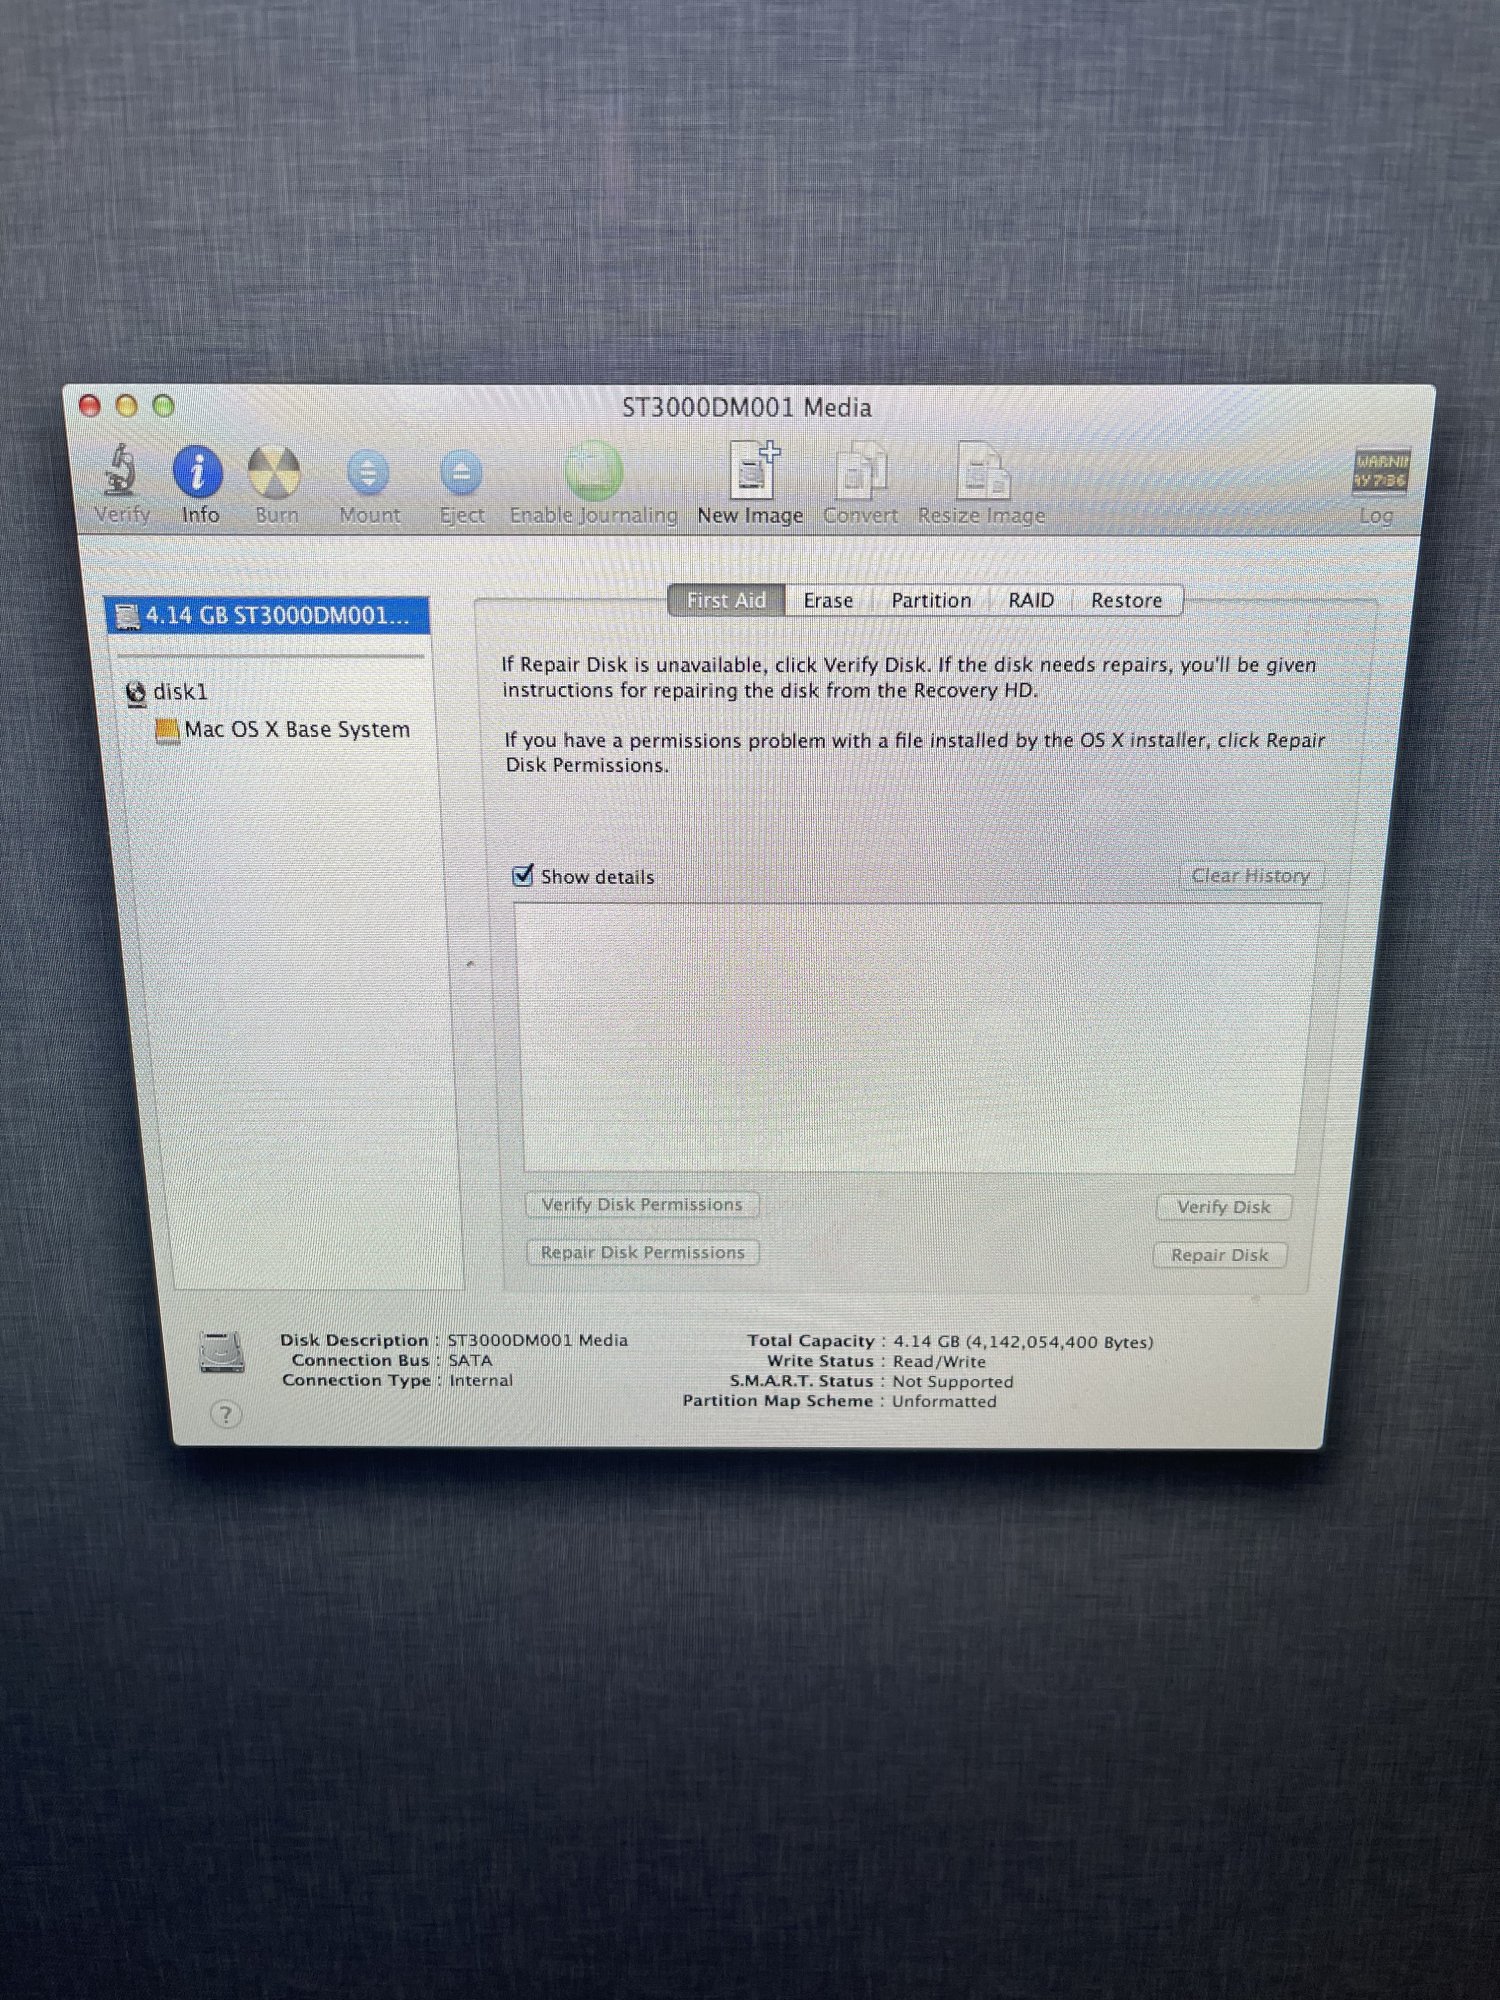Screen dimensions: 1500x2000
Task: Click the 'ST3000DM001 Media' disk description value
Action: pos(538,1341)
